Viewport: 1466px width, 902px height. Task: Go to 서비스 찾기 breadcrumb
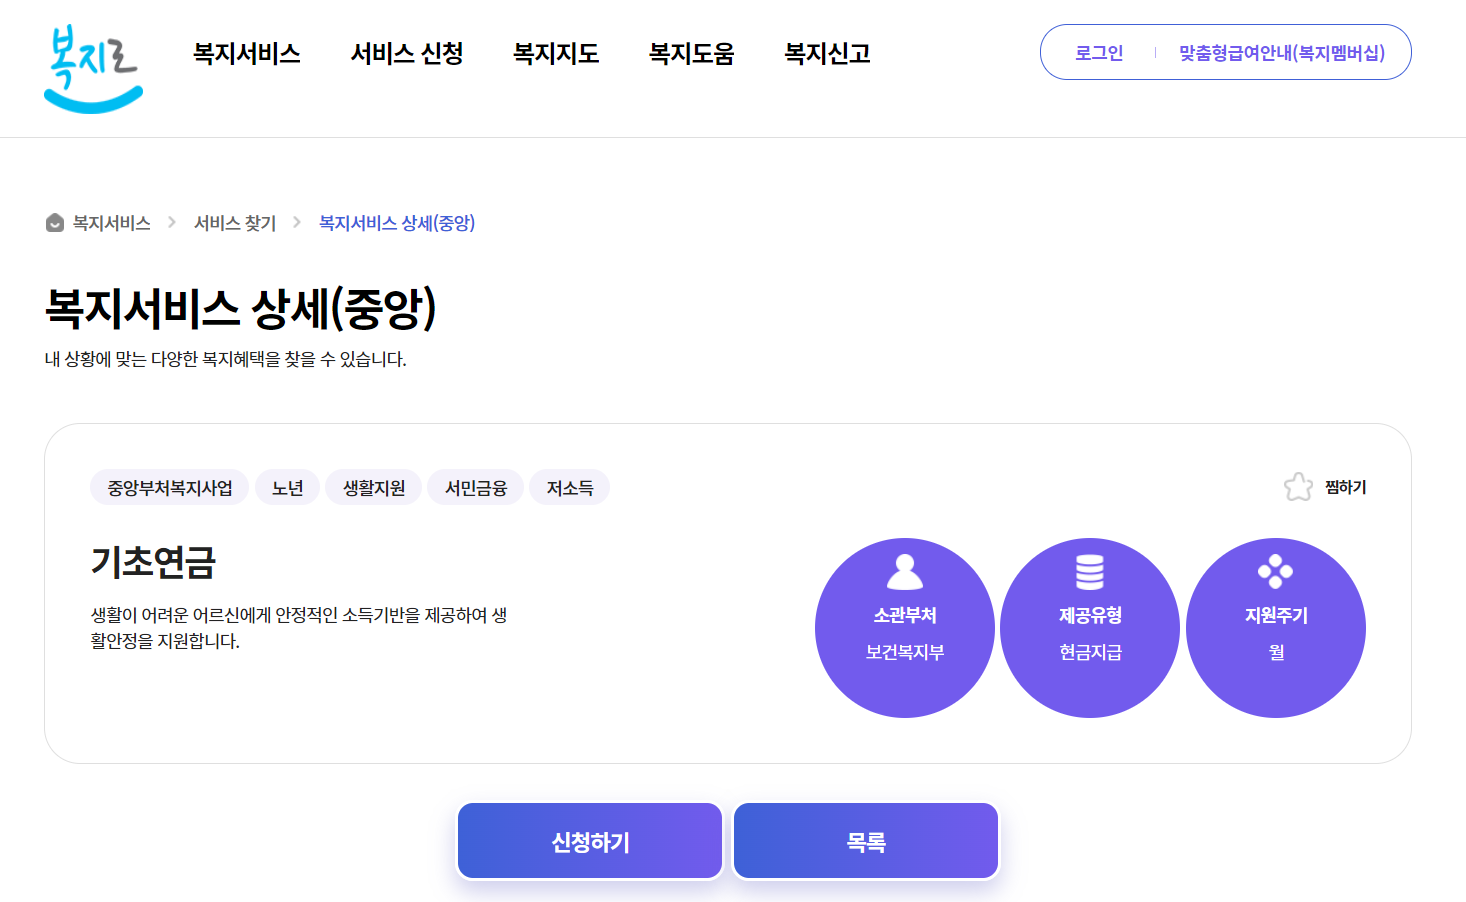[x=235, y=223]
